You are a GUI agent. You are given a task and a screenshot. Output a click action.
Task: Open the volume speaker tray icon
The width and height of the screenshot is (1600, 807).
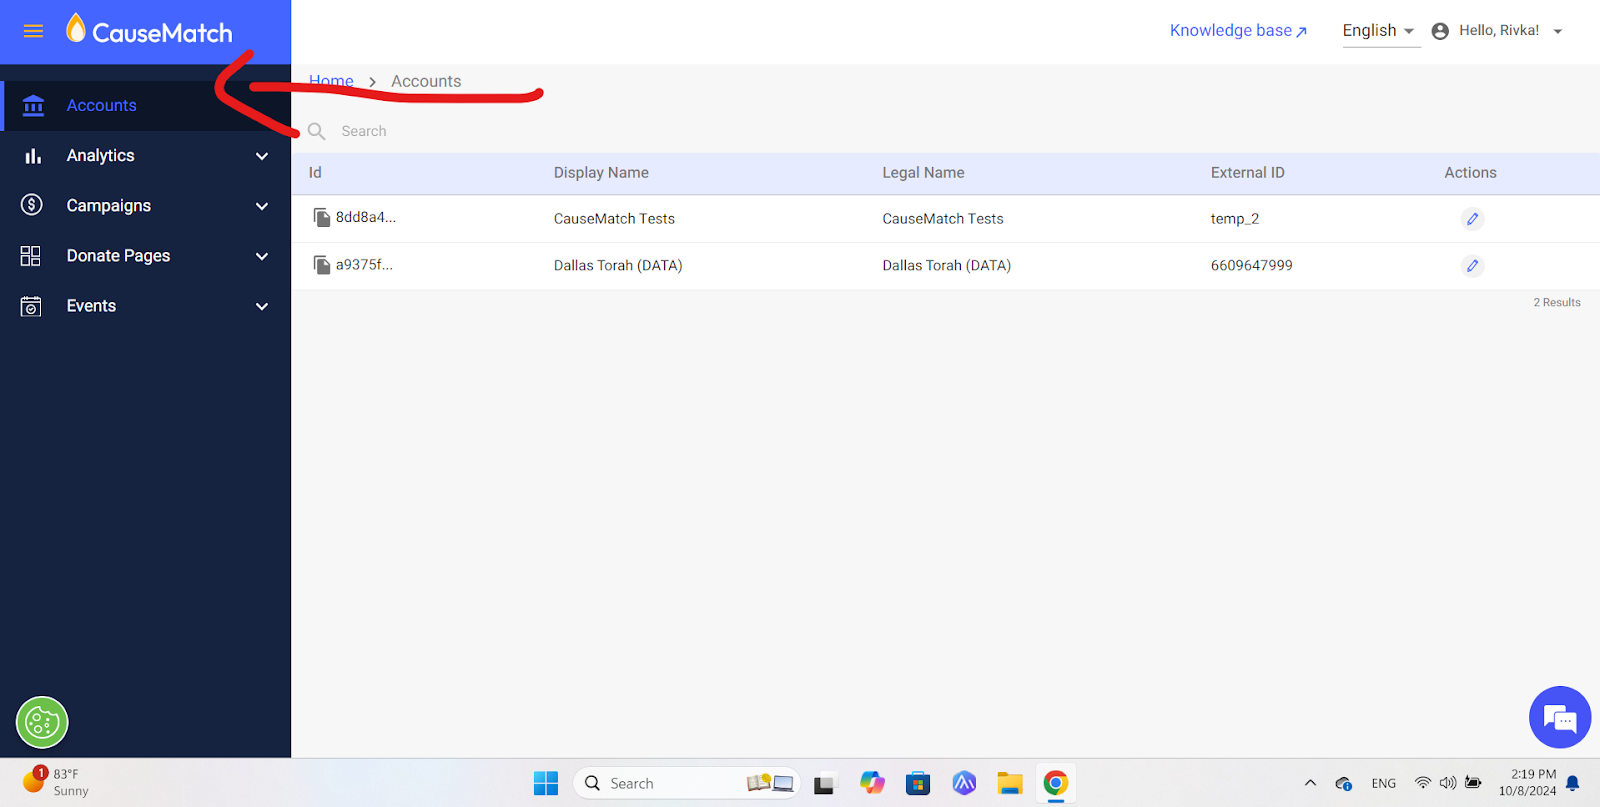pos(1447,783)
